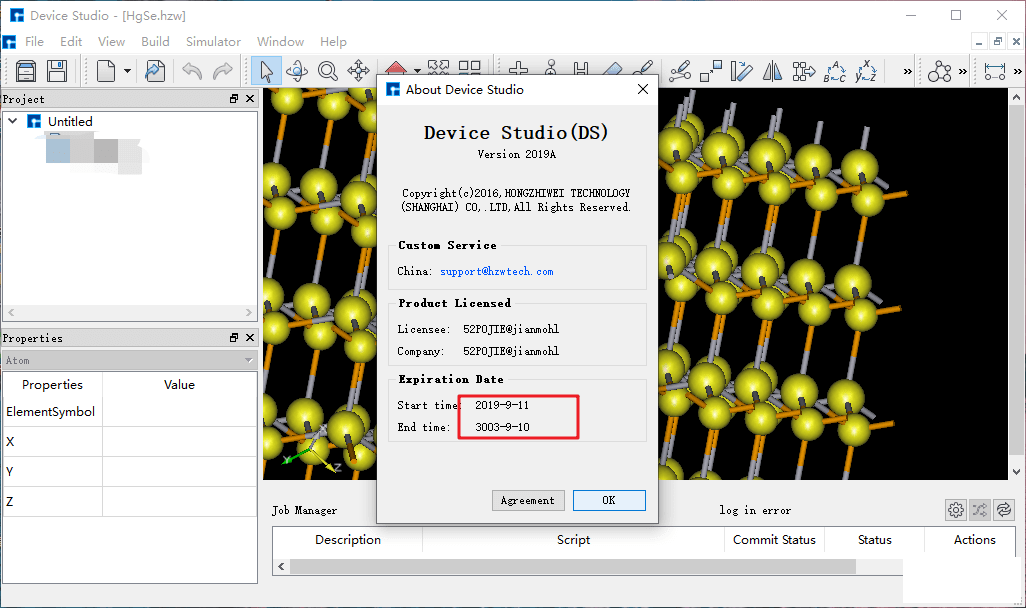The height and width of the screenshot is (608, 1026).
Task: Click the Save floppy disk icon
Action: [57, 71]
